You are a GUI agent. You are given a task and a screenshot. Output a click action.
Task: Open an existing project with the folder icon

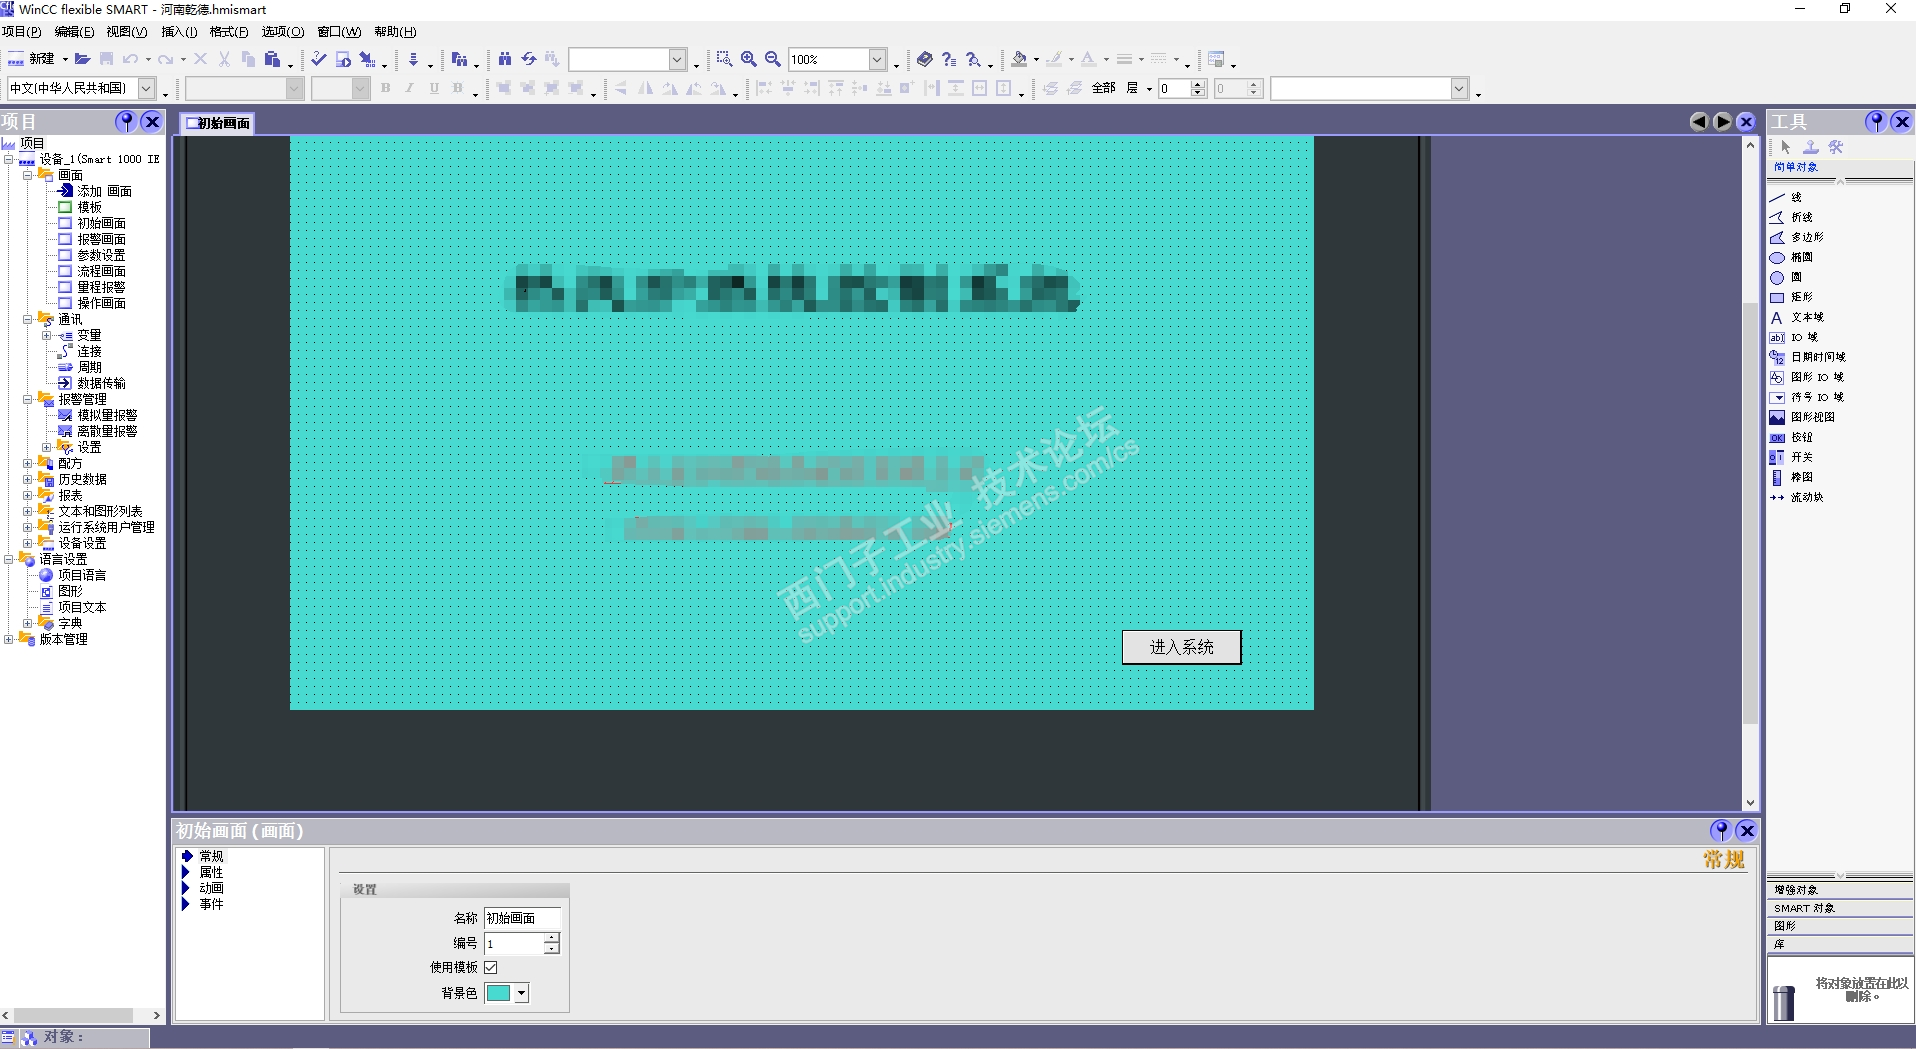click(83, 59)
